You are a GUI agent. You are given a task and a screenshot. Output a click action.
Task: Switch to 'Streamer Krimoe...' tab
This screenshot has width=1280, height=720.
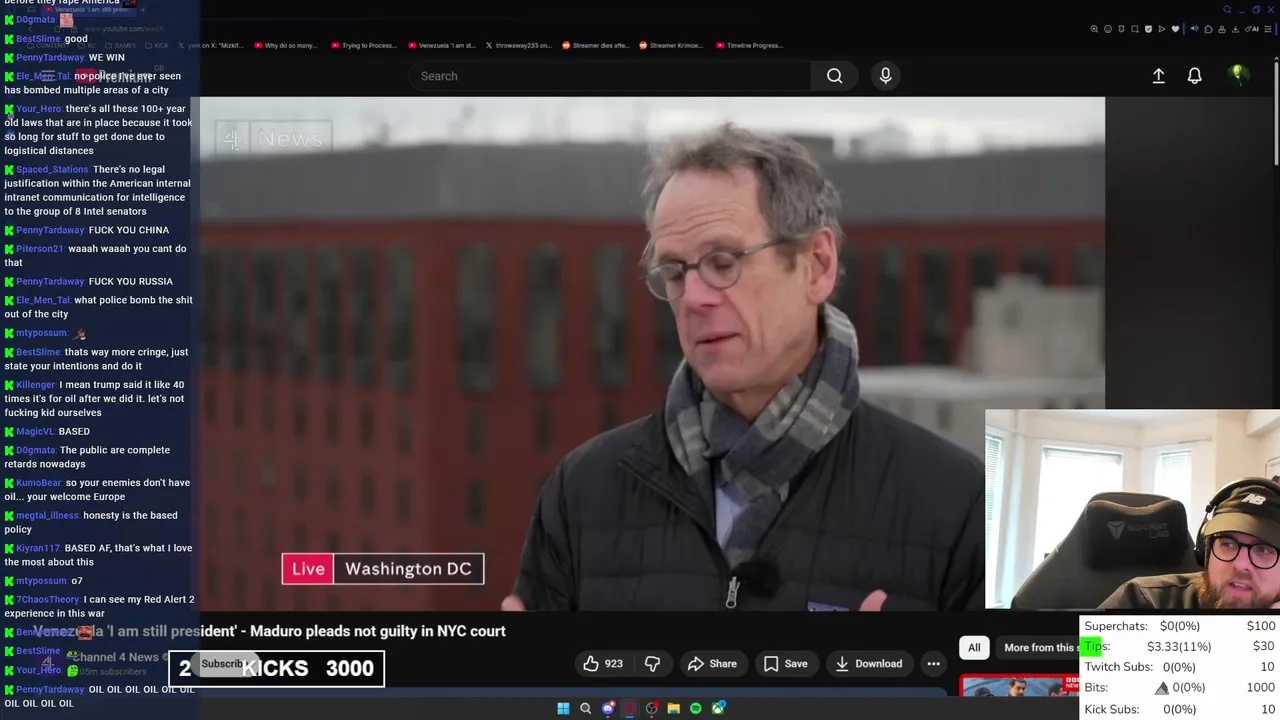pyautogui.click(x=671, y=45)
